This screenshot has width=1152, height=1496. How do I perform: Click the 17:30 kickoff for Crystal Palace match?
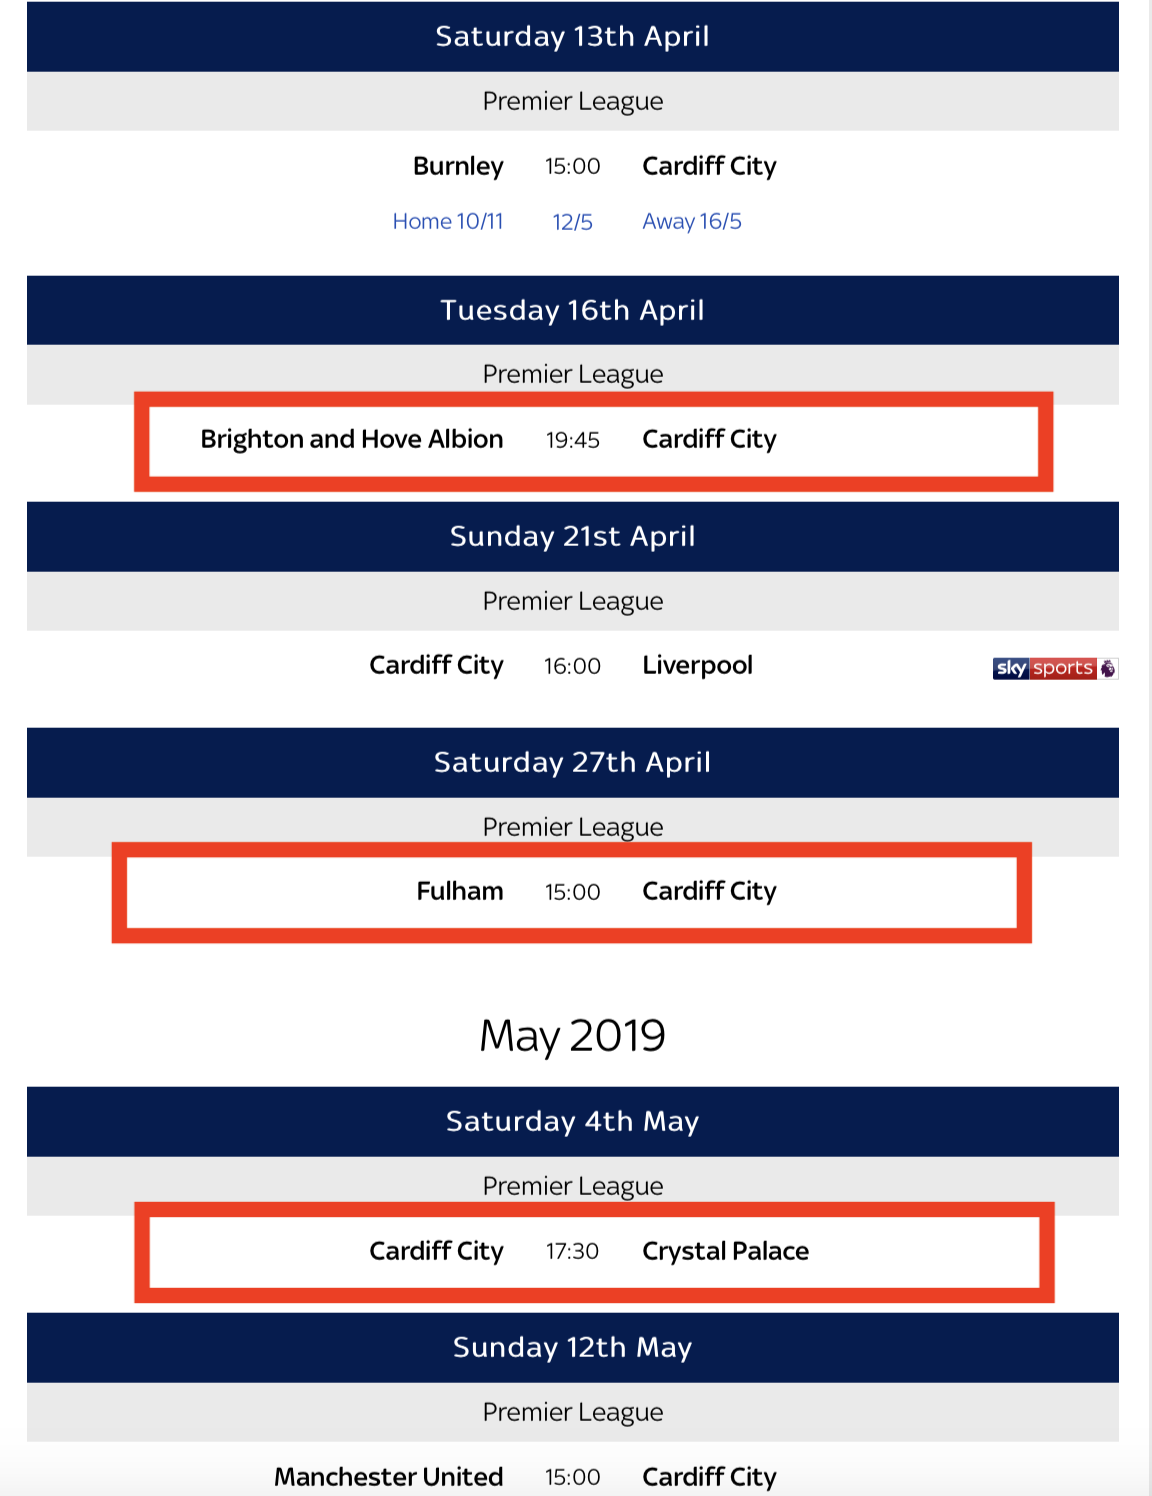click(x=573, y=1251)
